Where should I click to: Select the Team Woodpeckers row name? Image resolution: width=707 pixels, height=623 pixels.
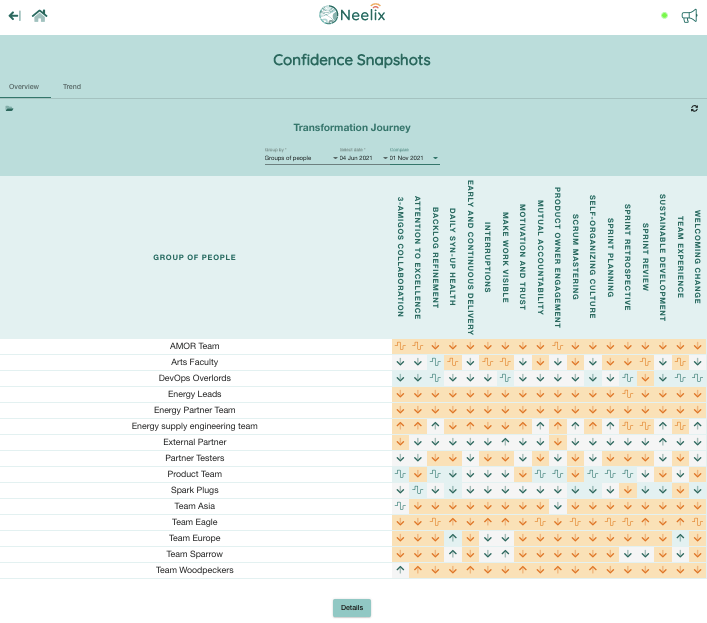tap(194, 570)
